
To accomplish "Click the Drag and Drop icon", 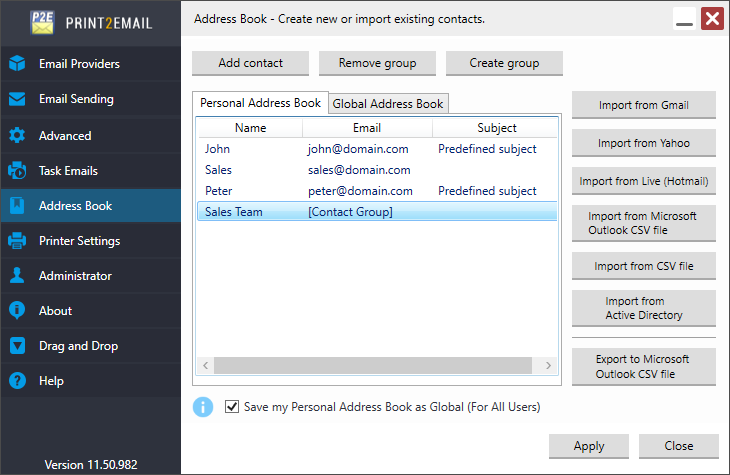I will point(17,346).
